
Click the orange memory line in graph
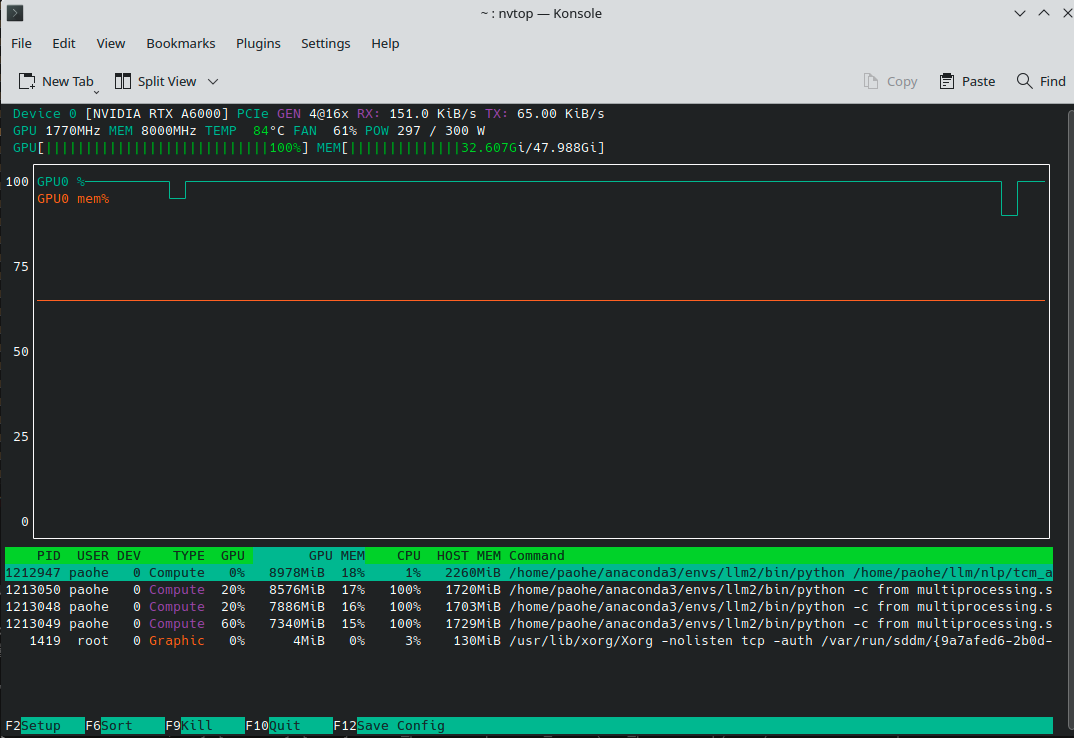coord(541,300)
